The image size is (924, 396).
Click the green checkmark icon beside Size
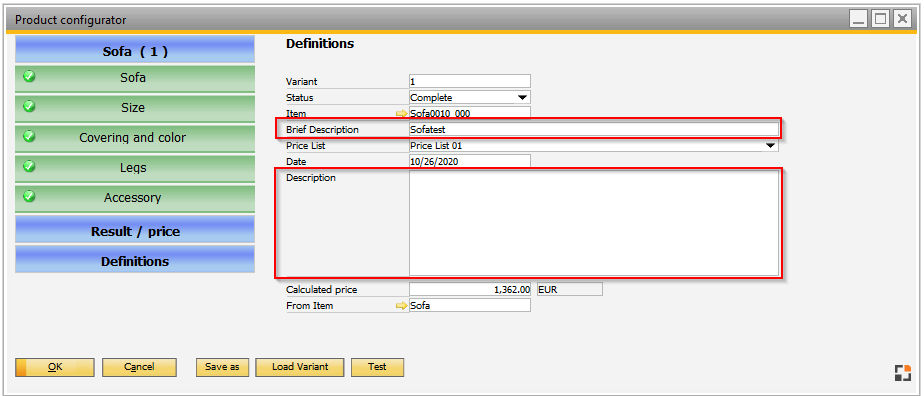(29, 107)
